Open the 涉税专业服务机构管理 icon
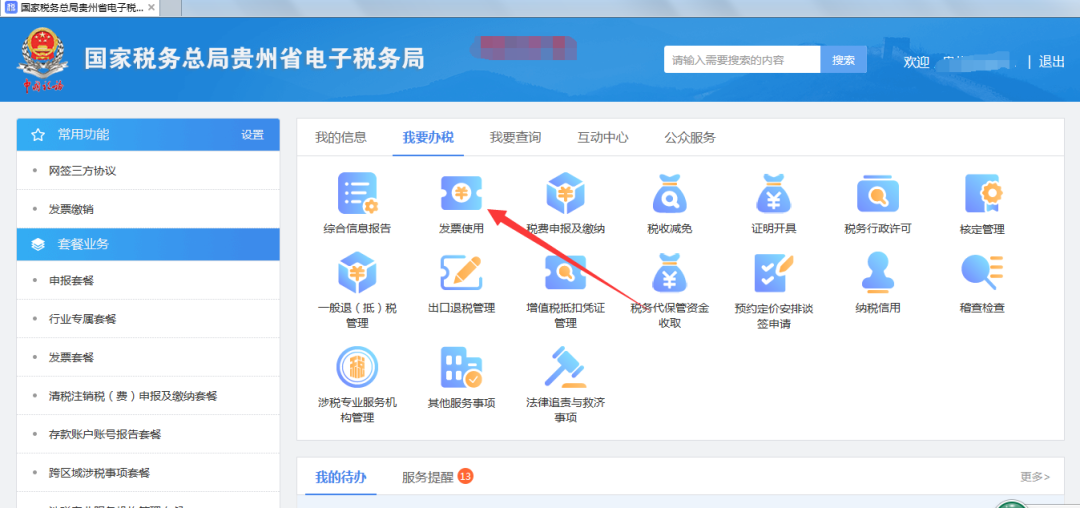 (357, 368)
